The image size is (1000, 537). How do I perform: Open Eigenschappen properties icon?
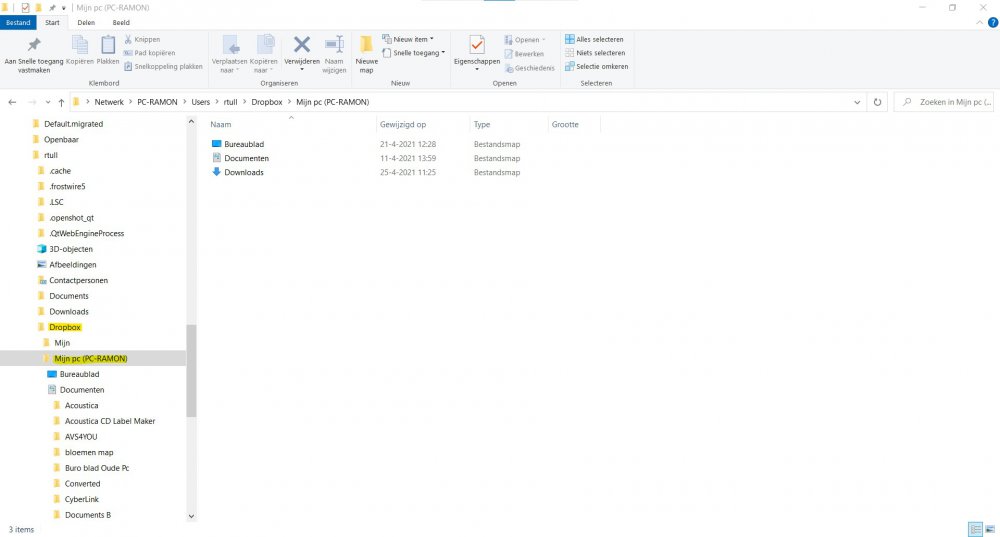477,45
